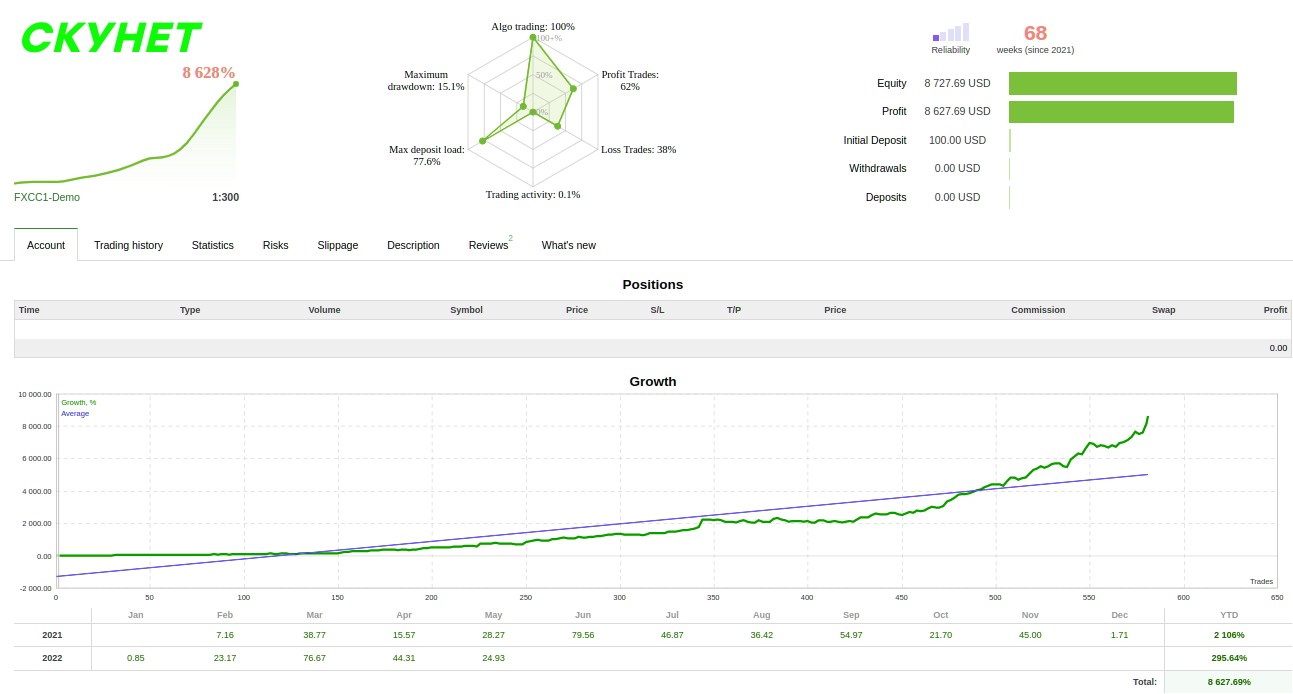Click the 2021 year row label
The width and height of the screenshot is (1293, 694).
52,635
